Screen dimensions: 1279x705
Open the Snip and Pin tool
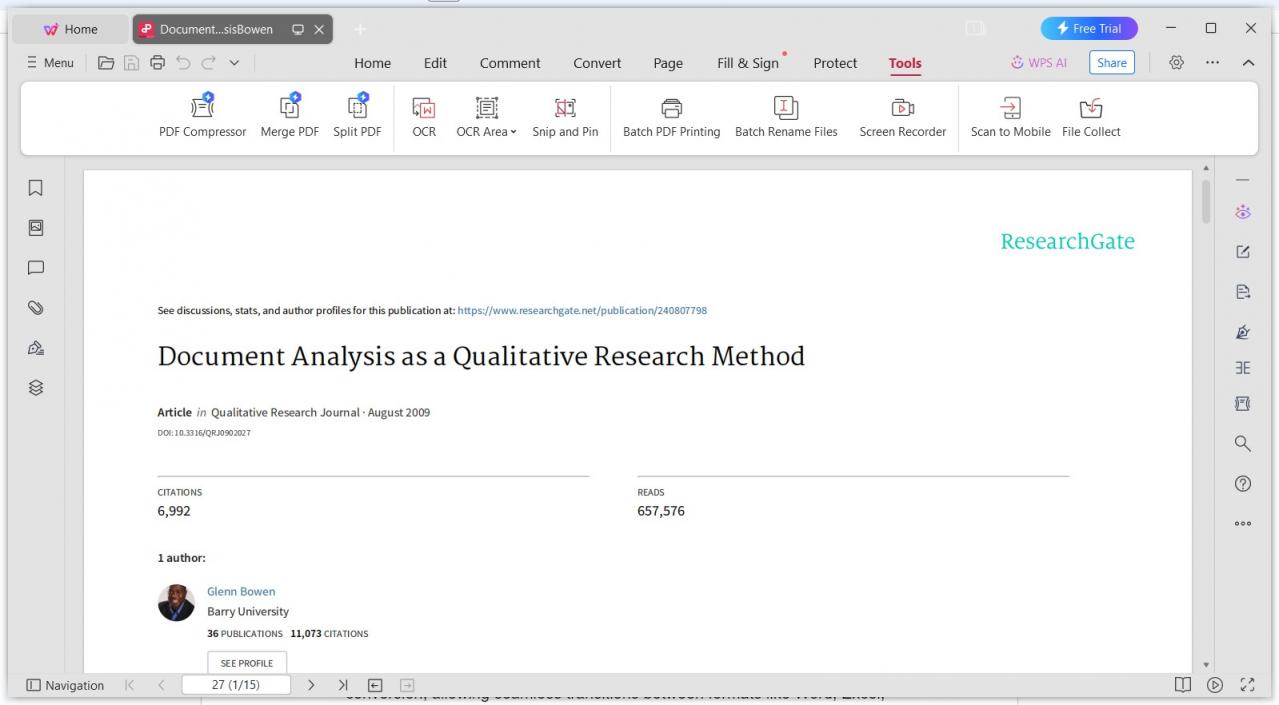[565, 116]
